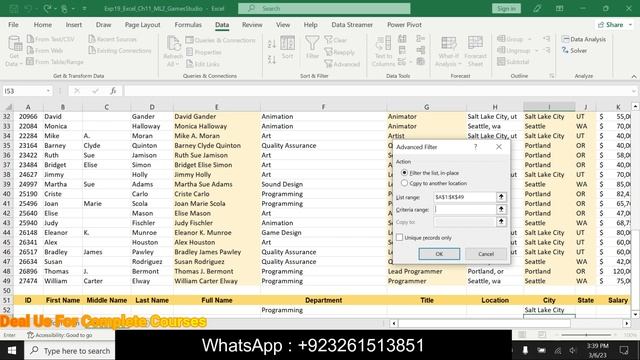
Task: Open Advanced Filter help question mark
Action: 475,147
